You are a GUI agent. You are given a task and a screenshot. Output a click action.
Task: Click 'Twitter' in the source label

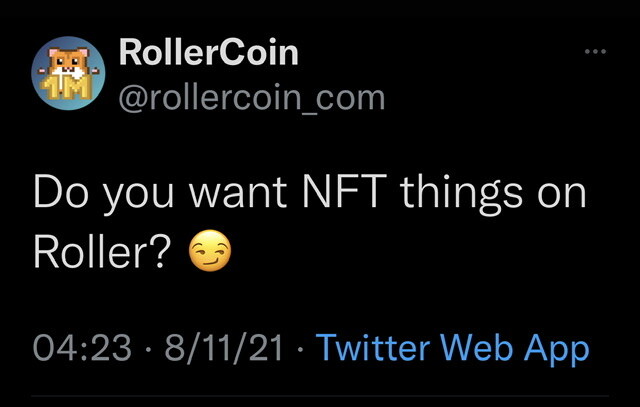click(373, 348)
